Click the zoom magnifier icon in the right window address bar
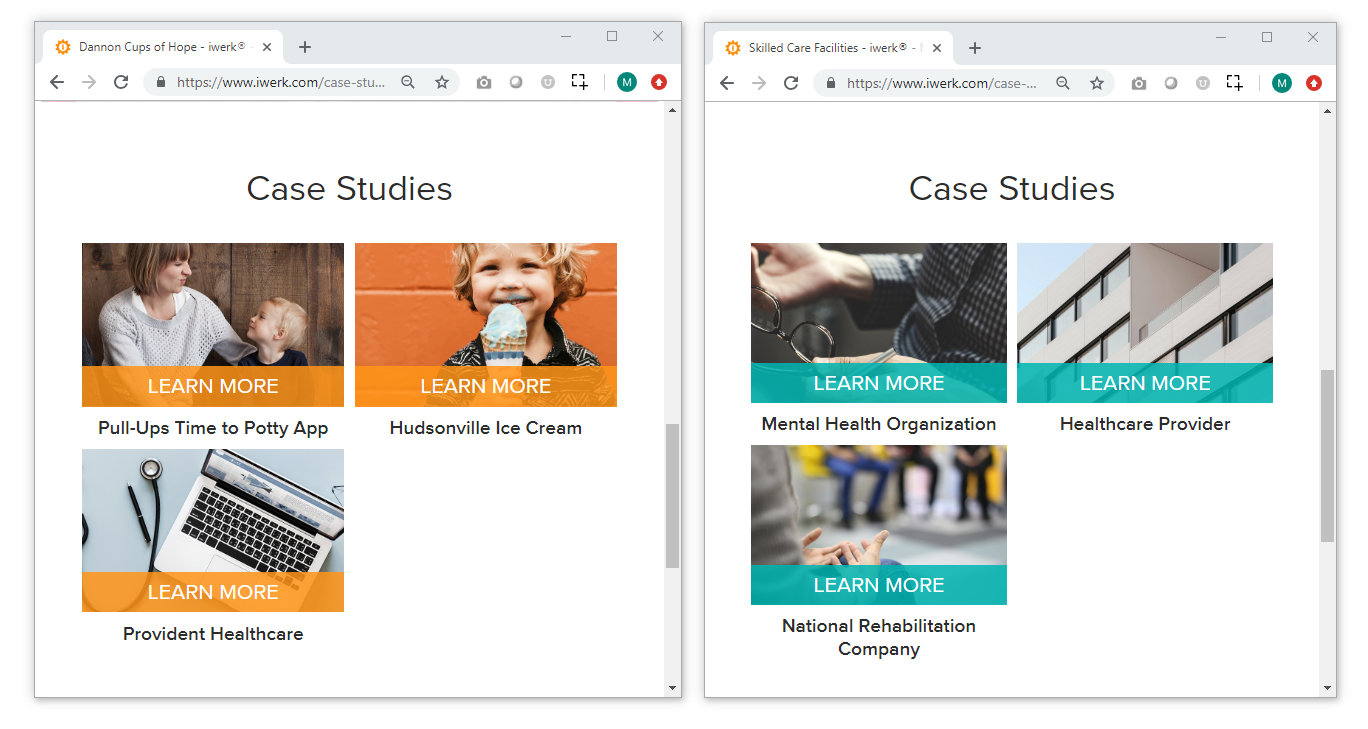 coord(1063,83)
